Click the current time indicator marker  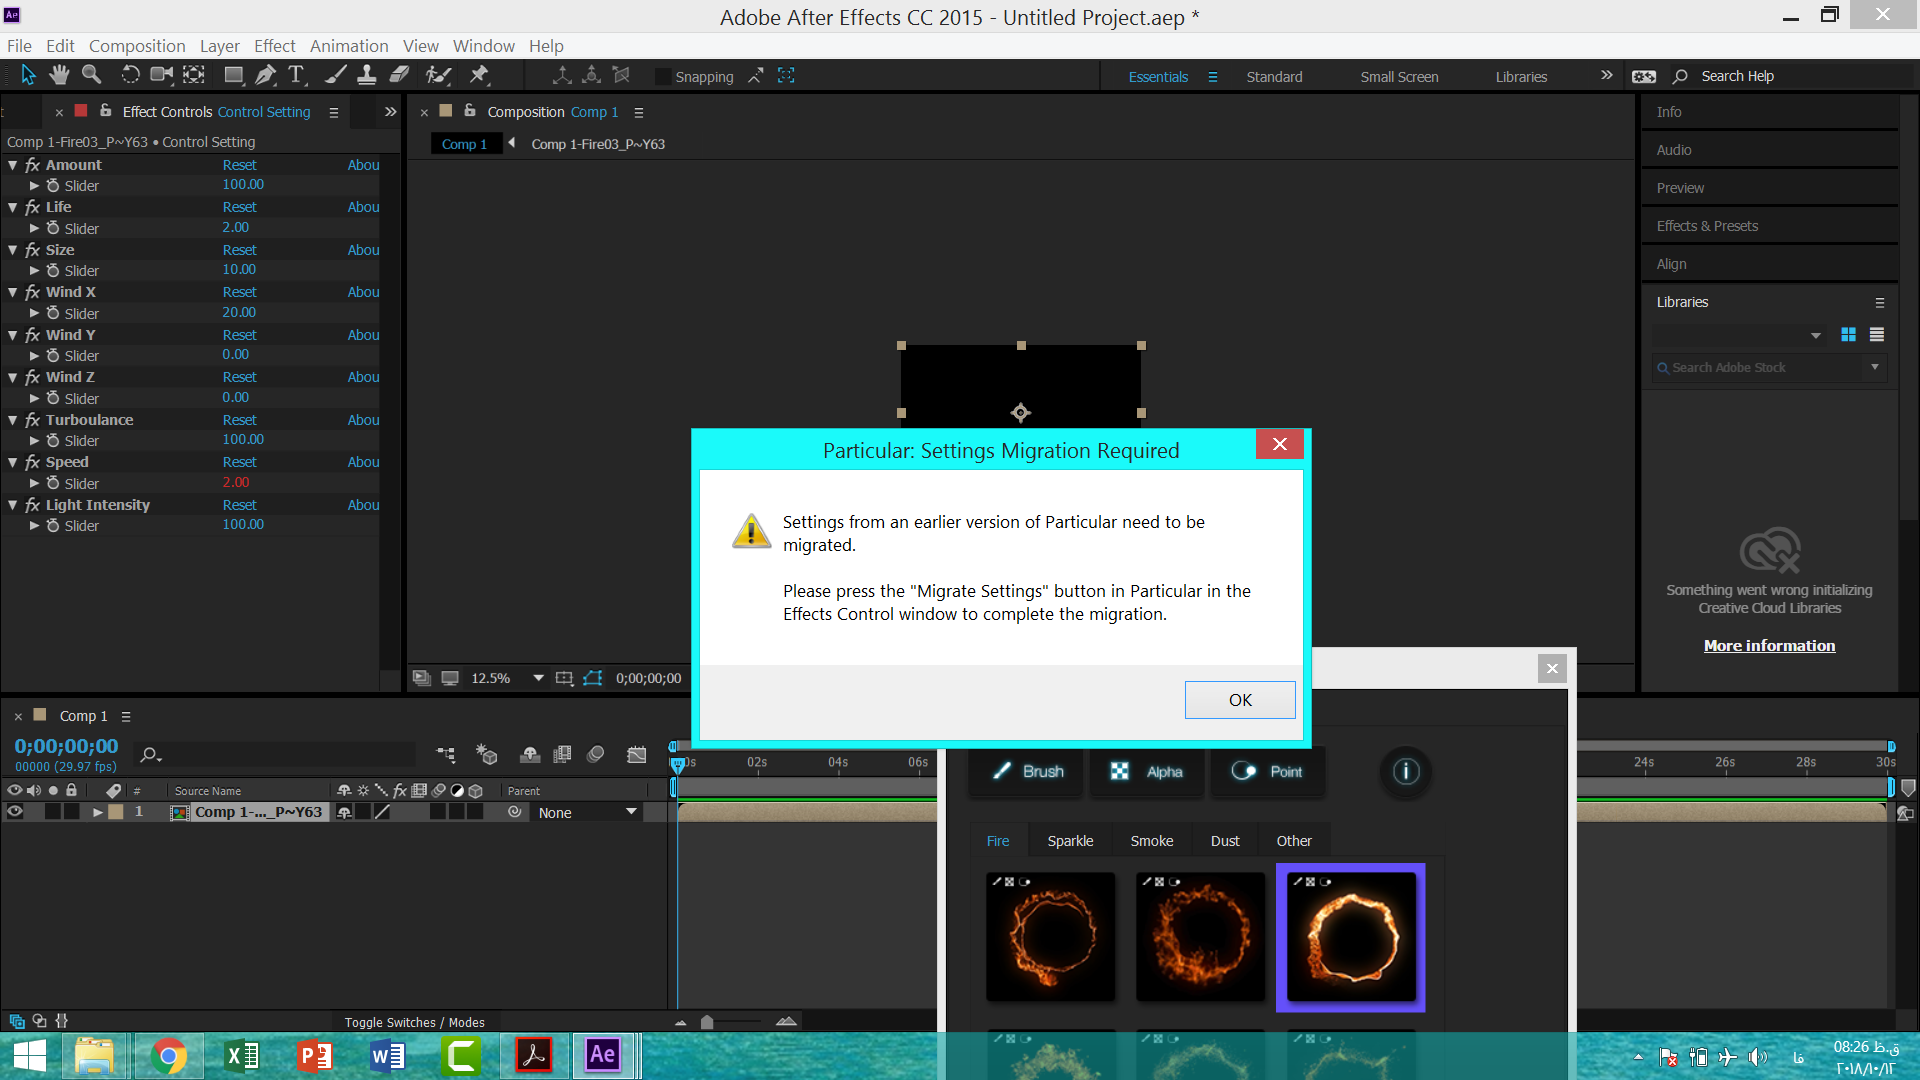coord(678,765)
